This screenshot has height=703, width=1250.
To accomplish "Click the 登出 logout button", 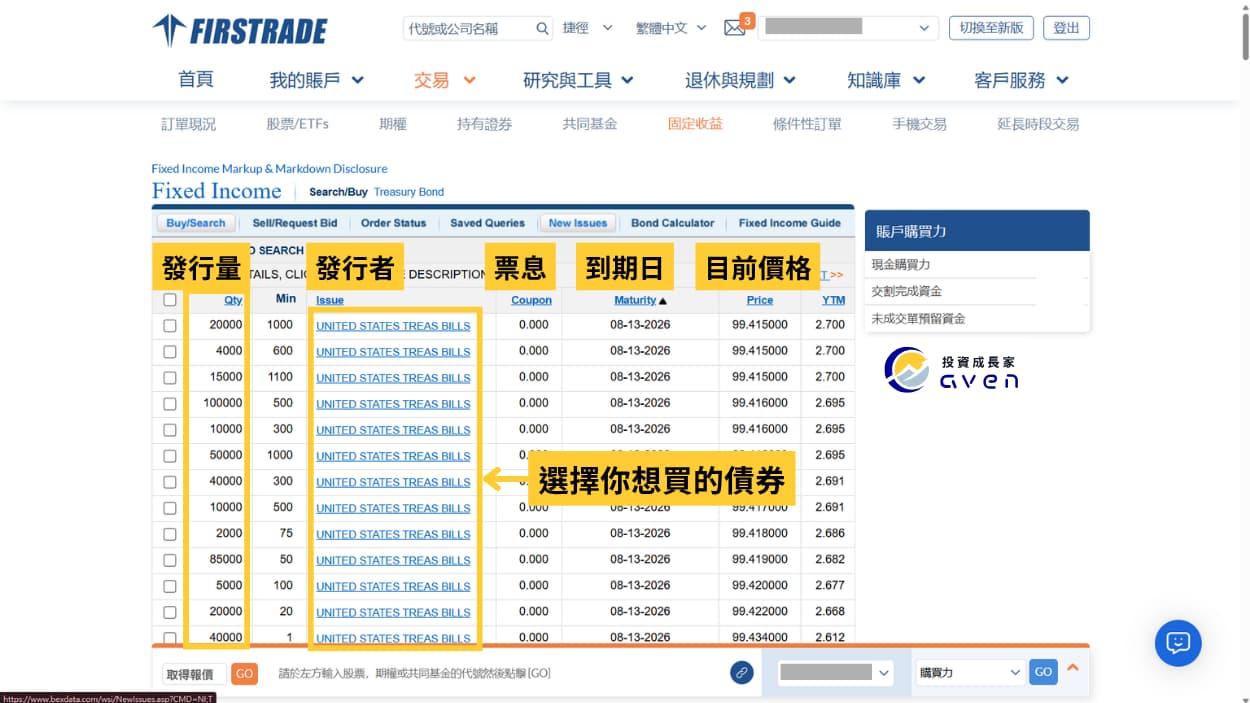I will tap(1066, 28).
